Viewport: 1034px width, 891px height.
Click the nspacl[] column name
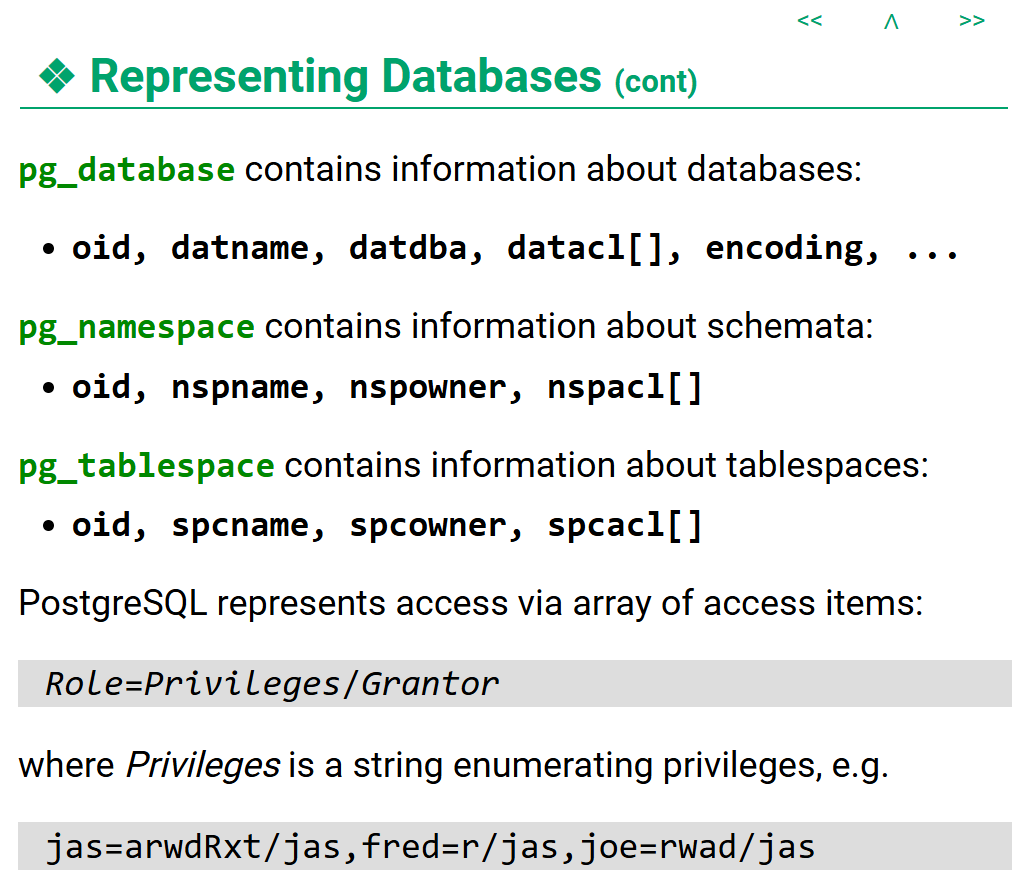coord(625,387)
